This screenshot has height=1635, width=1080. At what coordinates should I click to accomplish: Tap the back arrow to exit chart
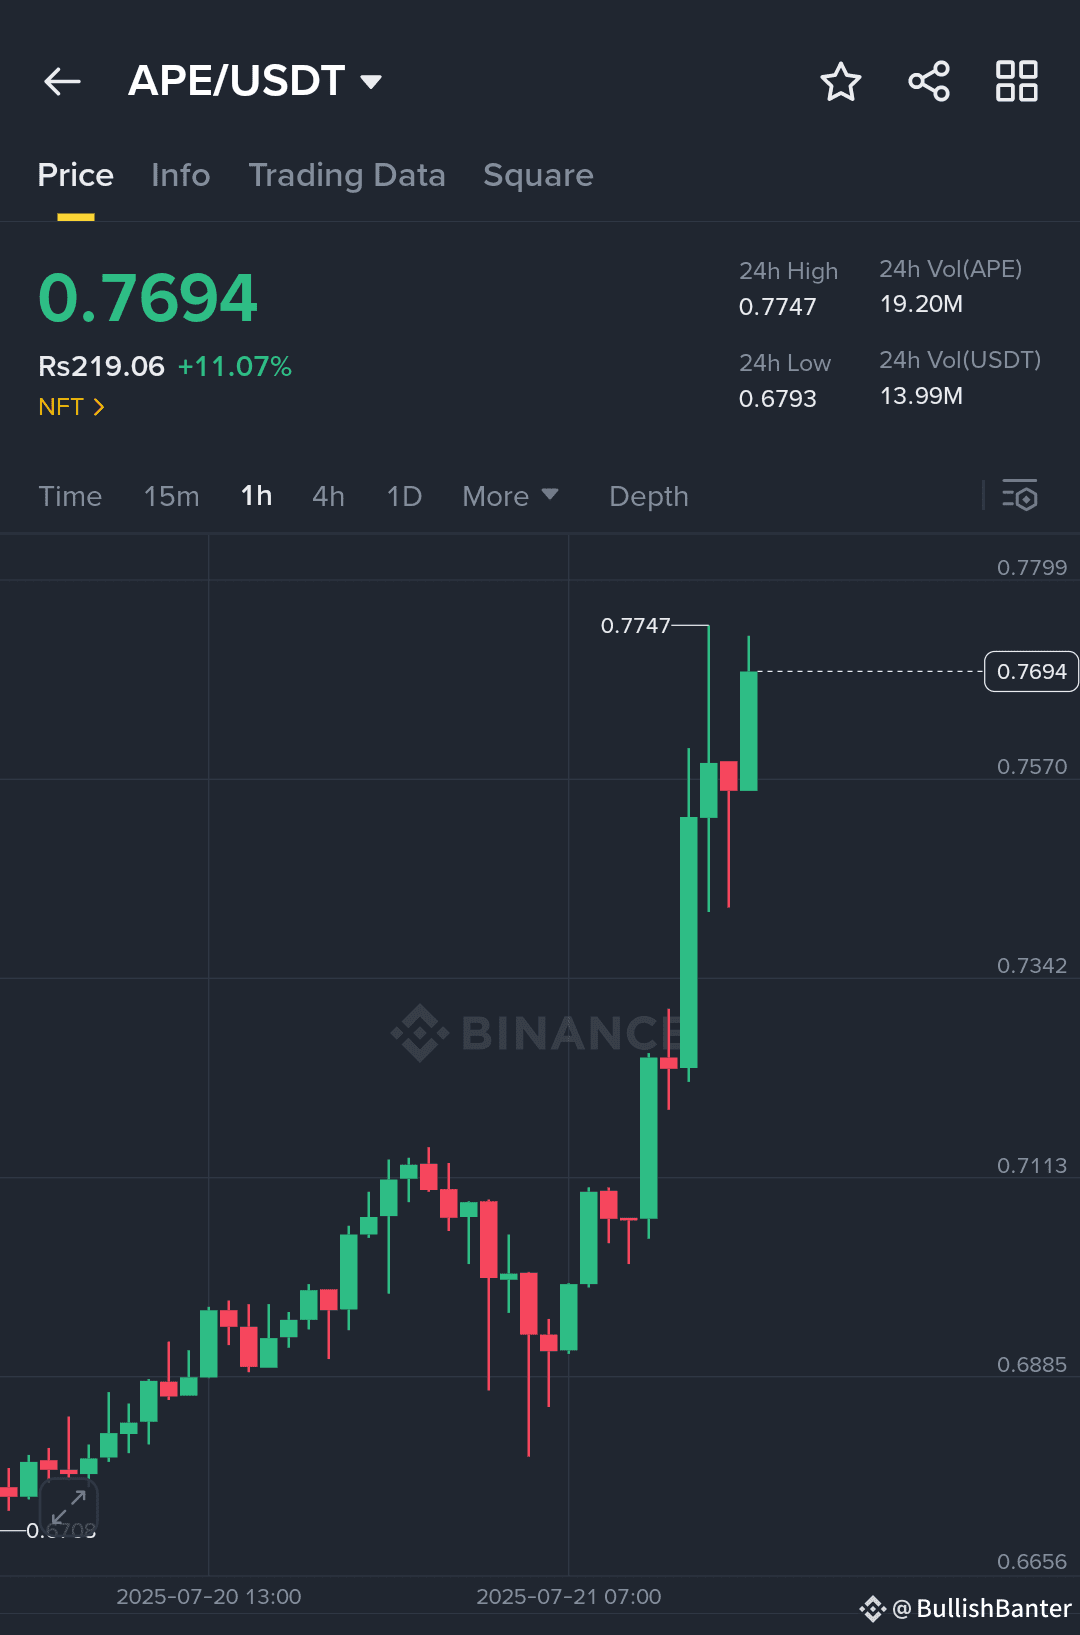click(62, 81)
